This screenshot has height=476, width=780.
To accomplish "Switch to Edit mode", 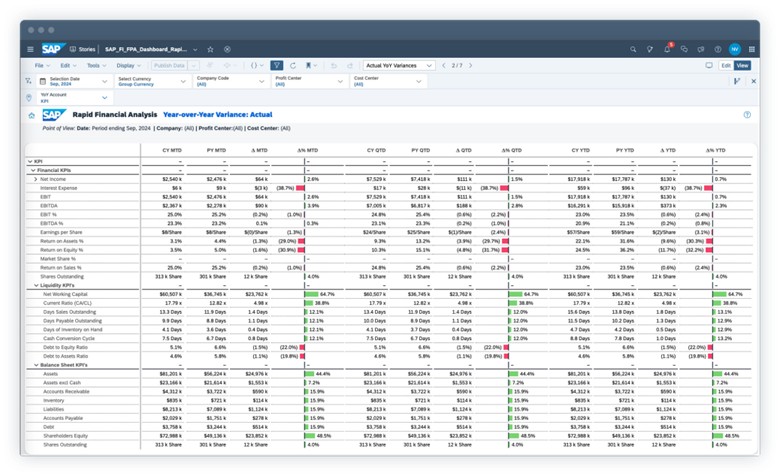I will point(726,65).
